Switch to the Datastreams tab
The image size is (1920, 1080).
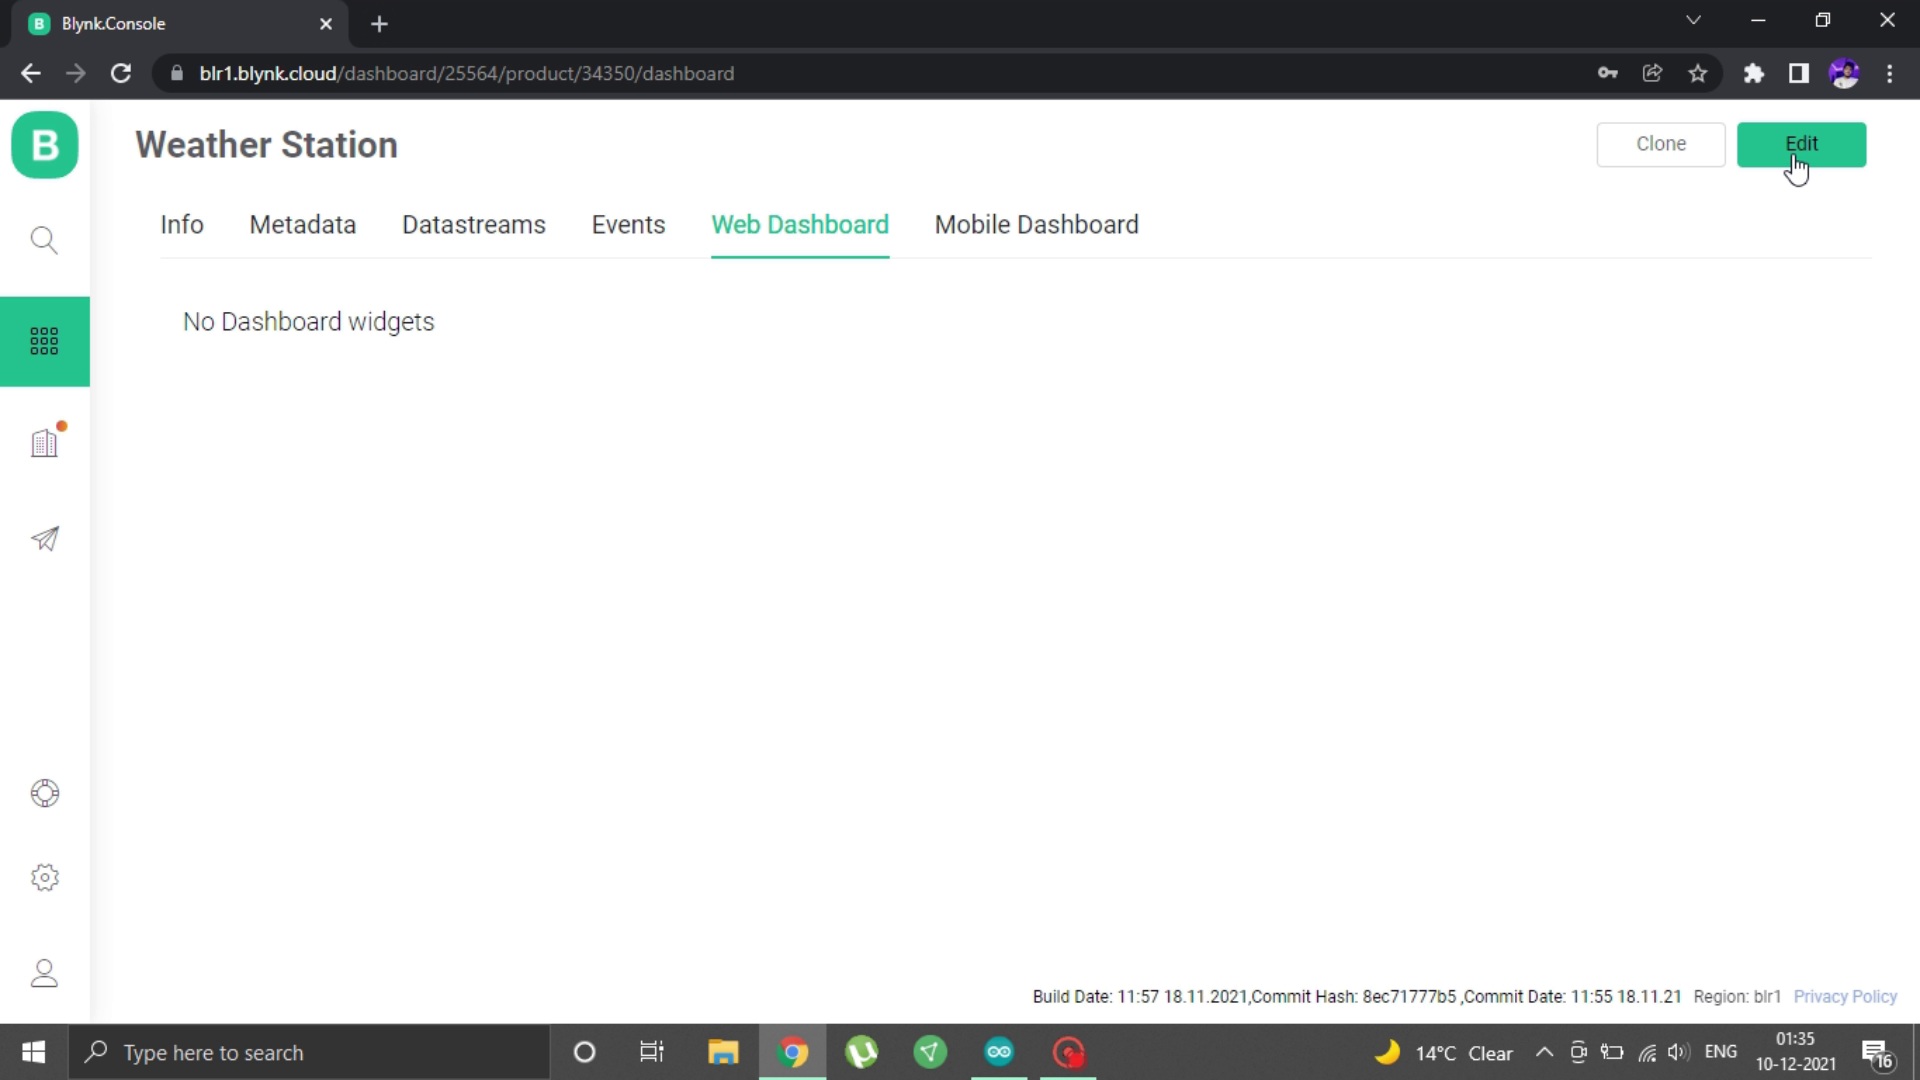tap(473, 225)
